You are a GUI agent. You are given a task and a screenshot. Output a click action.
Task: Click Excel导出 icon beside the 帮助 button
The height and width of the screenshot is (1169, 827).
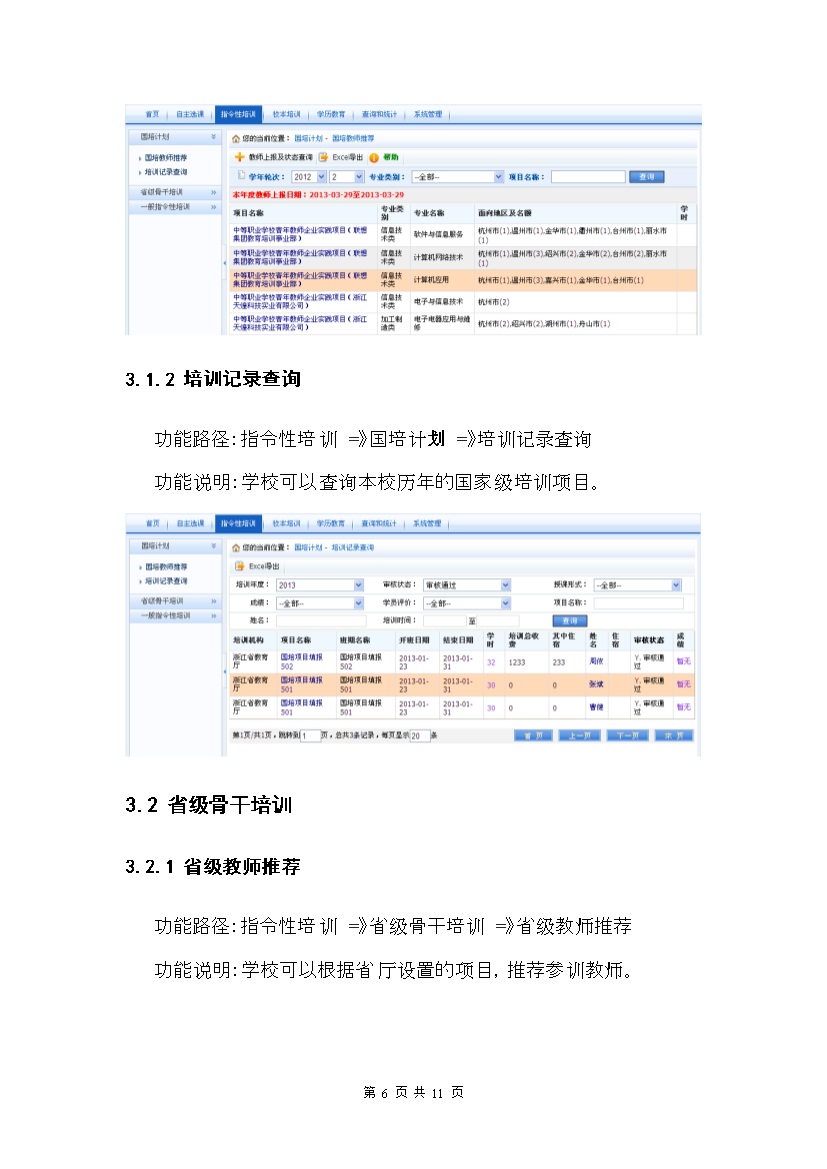[324, 158]
